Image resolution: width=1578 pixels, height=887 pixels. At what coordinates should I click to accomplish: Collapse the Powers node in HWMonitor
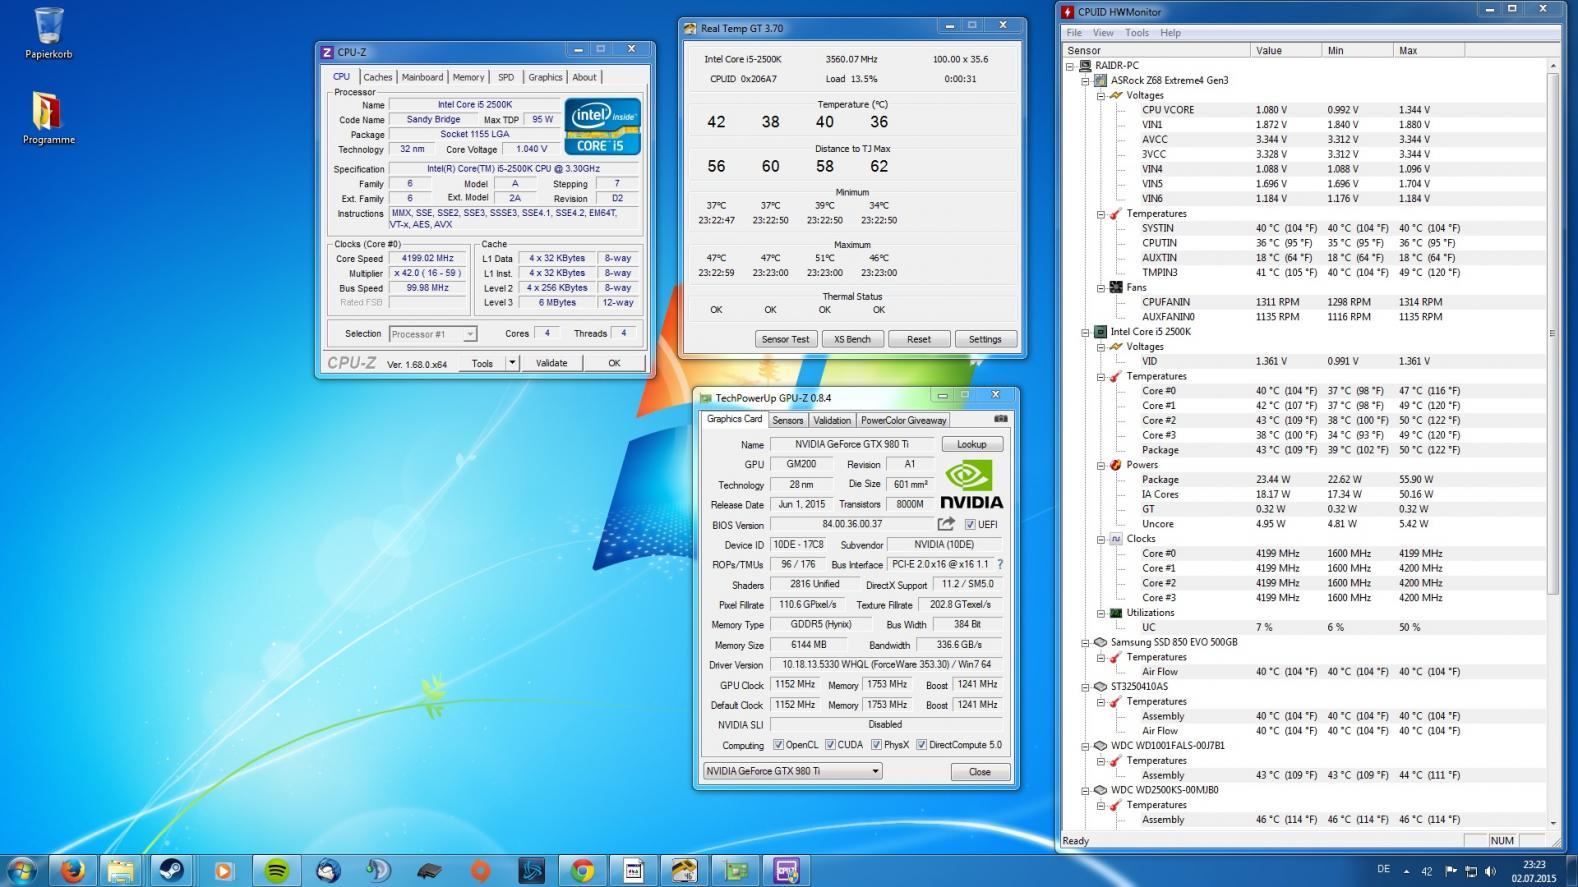[x=1100, y=465]
